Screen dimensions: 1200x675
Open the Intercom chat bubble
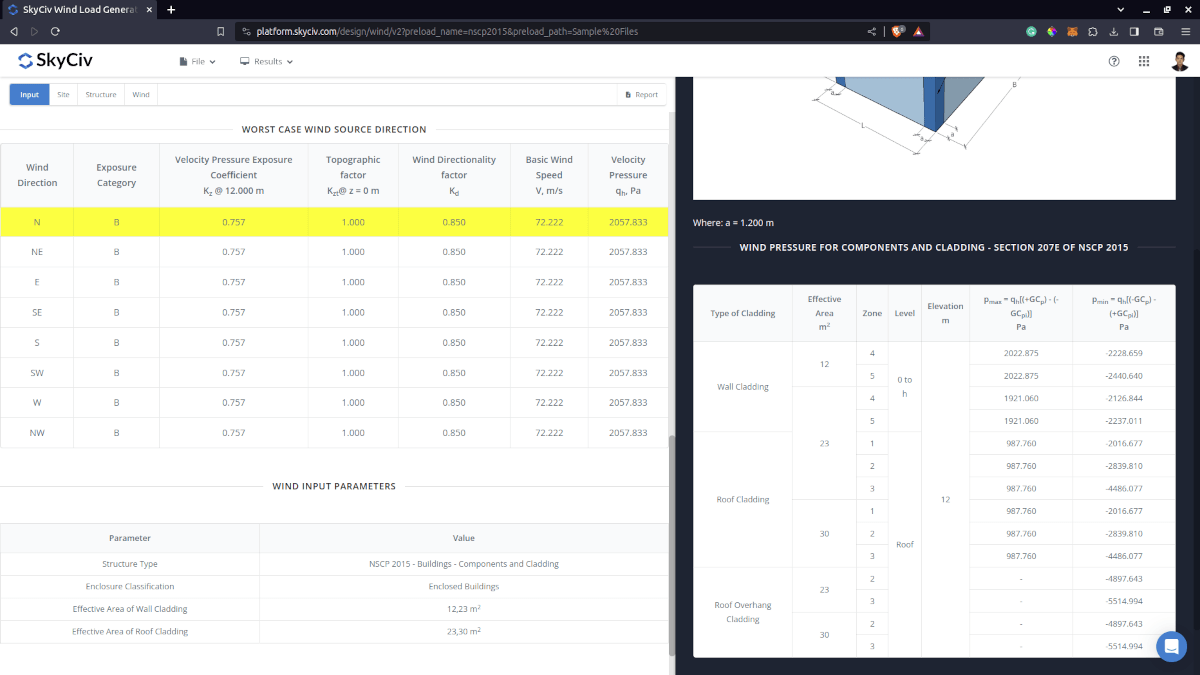(x=1171, y=646)
